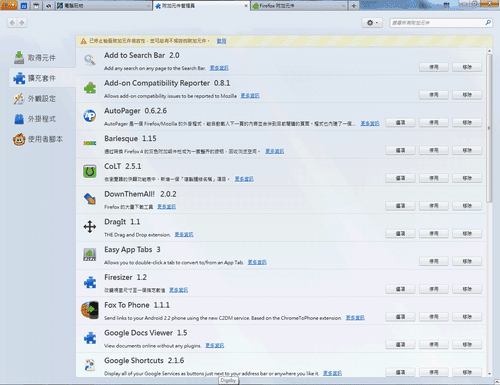Click the Firesizer blue puzzle icon

[90, 282]
